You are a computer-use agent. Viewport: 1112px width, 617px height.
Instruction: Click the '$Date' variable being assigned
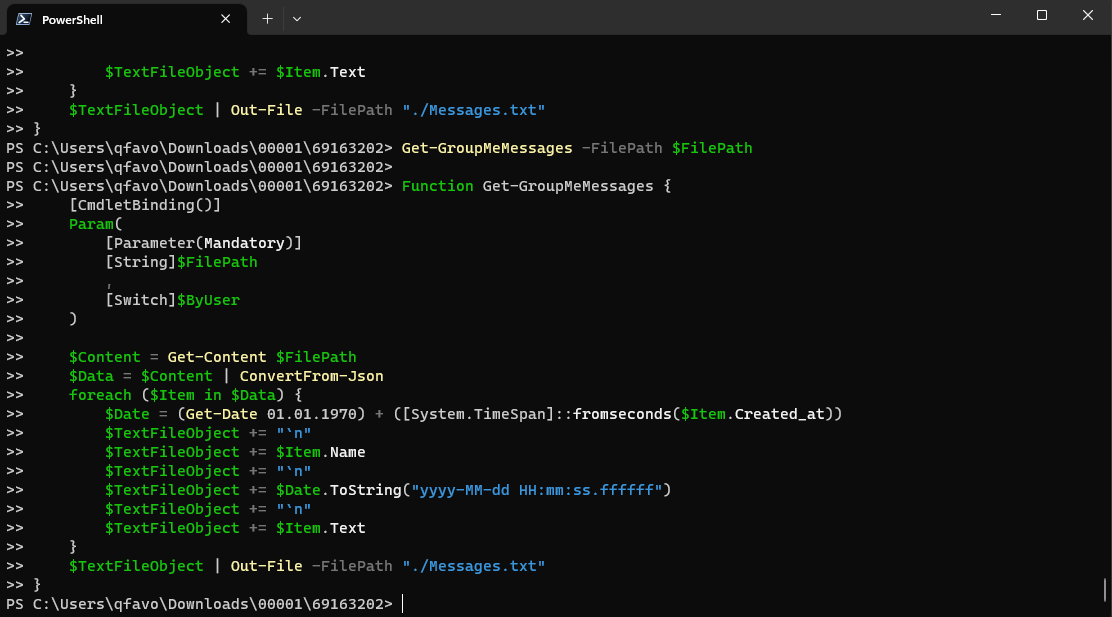click(x=127, y=414)
